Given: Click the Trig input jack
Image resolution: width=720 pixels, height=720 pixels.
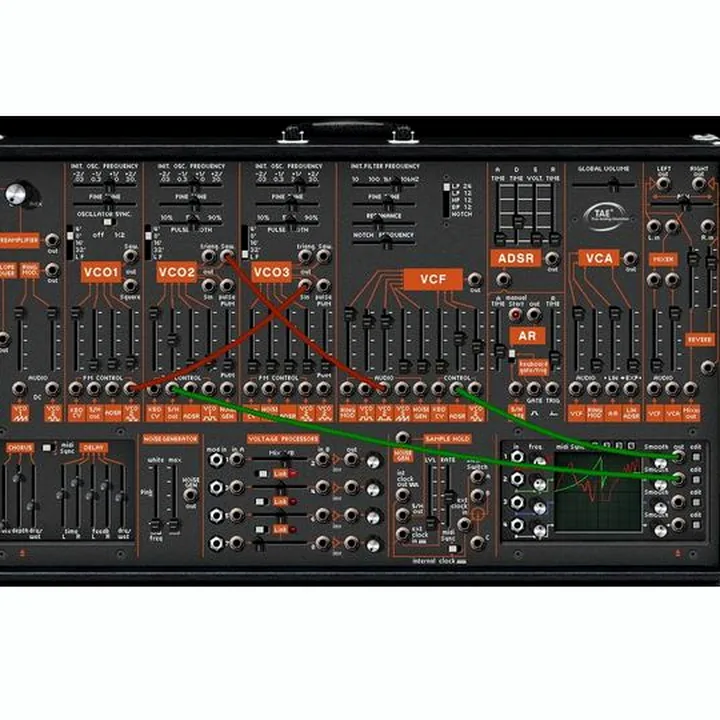Looking at the screenshot, I should click(552, 388).
